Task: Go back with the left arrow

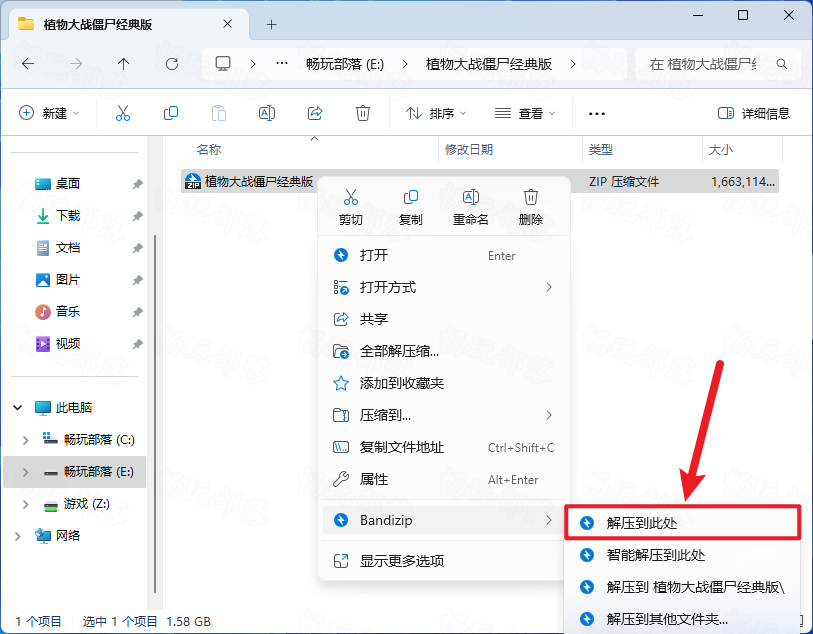Action: (28, 64)
